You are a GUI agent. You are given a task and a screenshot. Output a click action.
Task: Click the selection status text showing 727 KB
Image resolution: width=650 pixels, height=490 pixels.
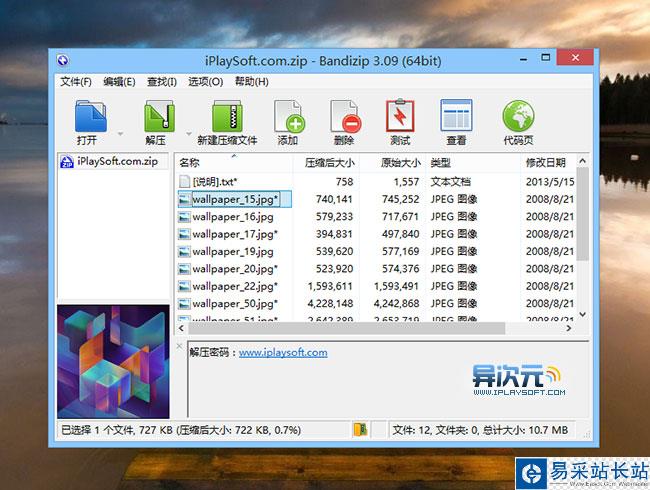click(x=181, y=430)
